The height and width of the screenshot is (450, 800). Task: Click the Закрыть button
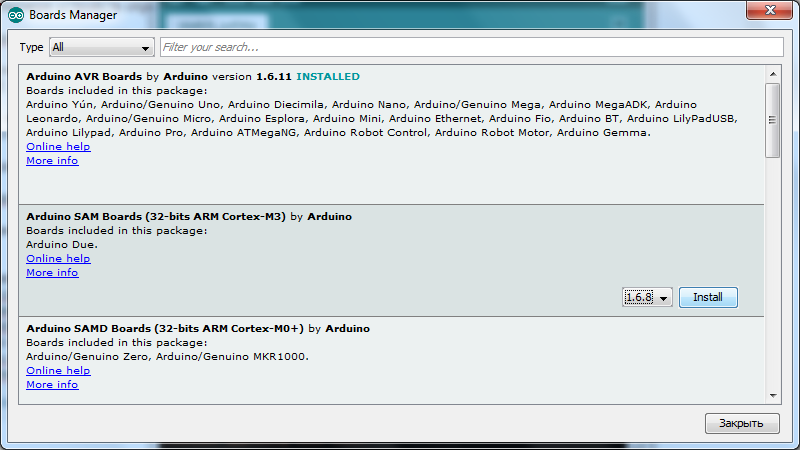pos(742,423)
